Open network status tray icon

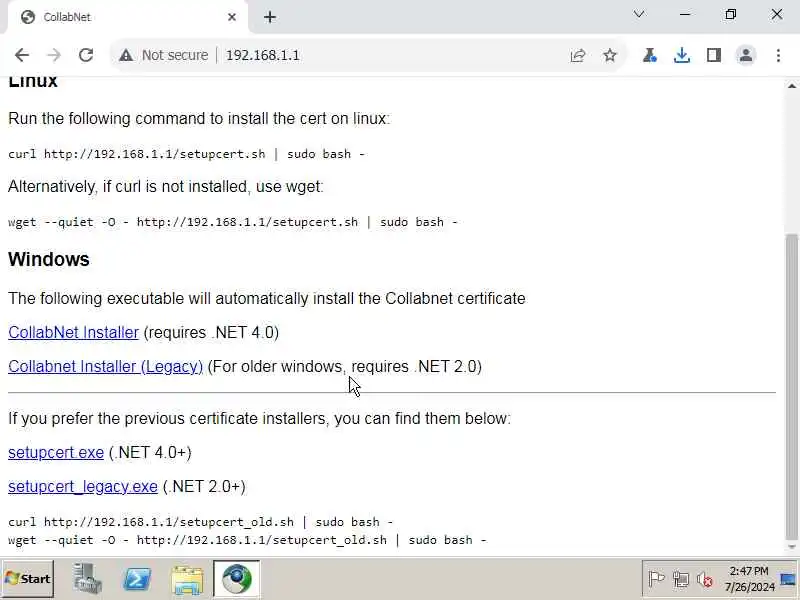(x=681, y=579)
